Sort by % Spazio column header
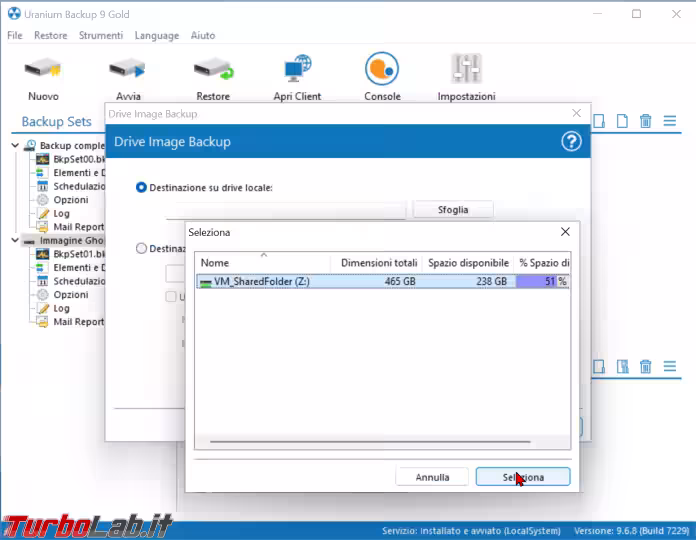 tap(542, 263)
